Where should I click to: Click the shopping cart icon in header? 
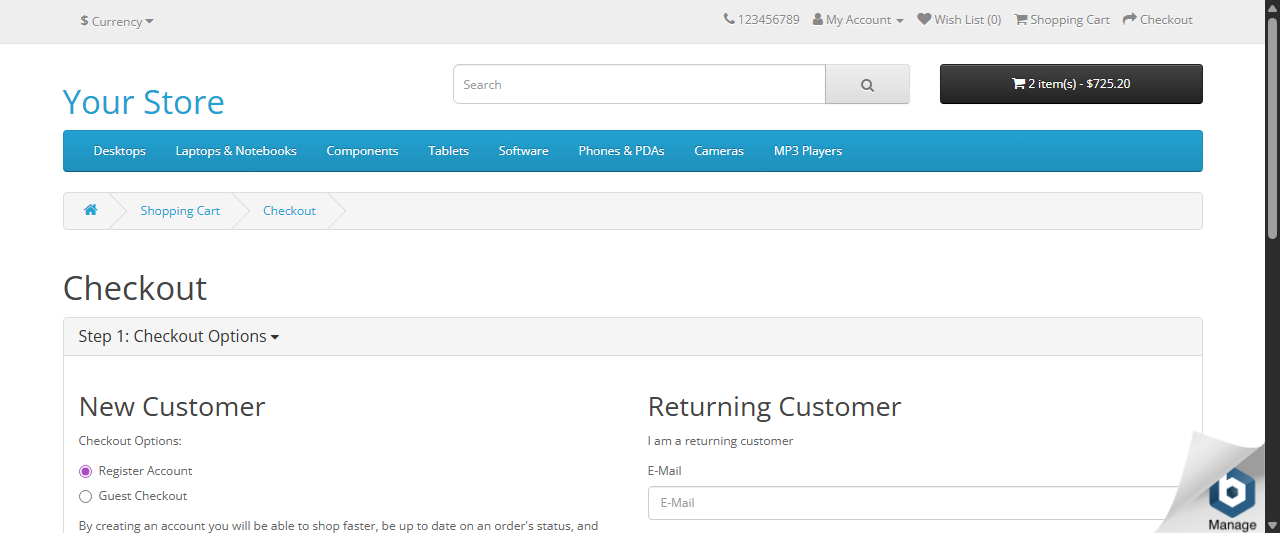point(1021,20)
